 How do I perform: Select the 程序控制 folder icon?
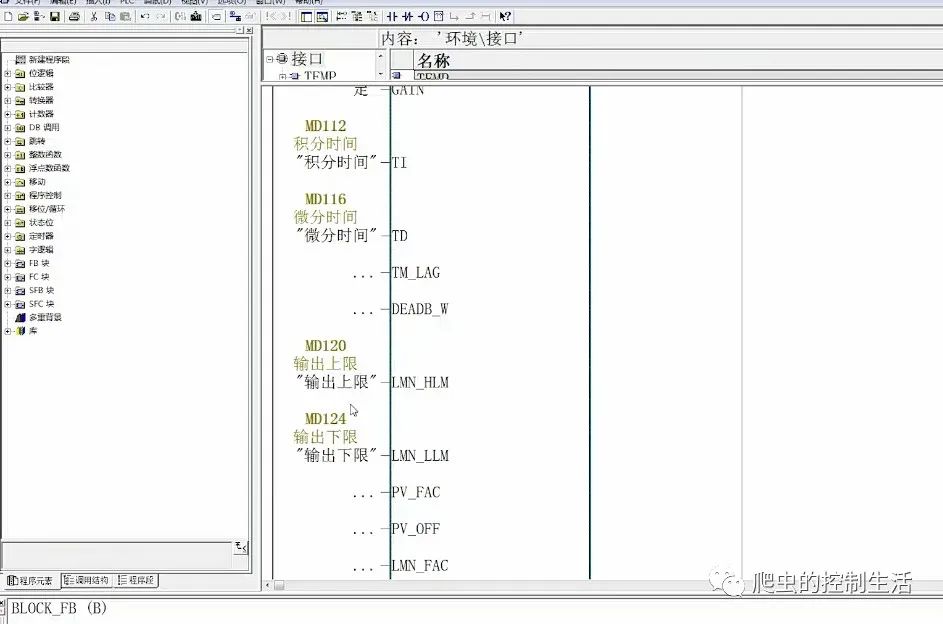tap(20, 195)
